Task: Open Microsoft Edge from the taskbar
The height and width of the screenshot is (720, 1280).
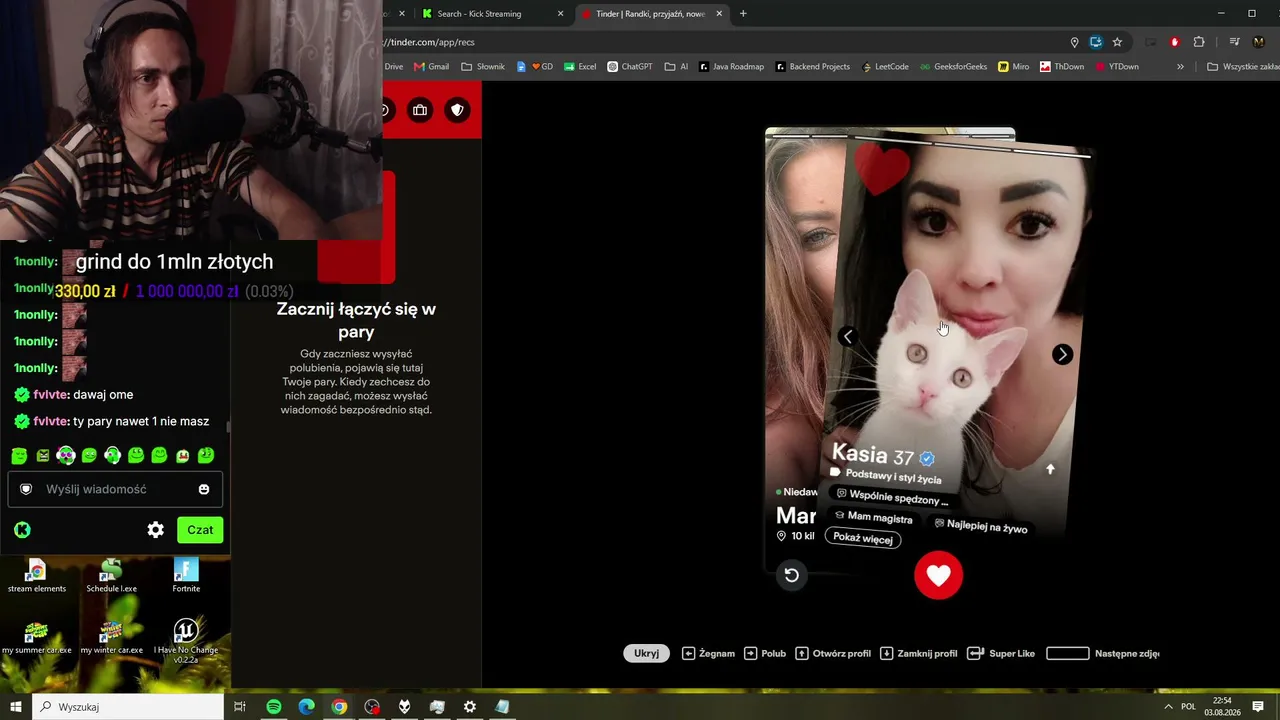Action: tap(307, 706)
